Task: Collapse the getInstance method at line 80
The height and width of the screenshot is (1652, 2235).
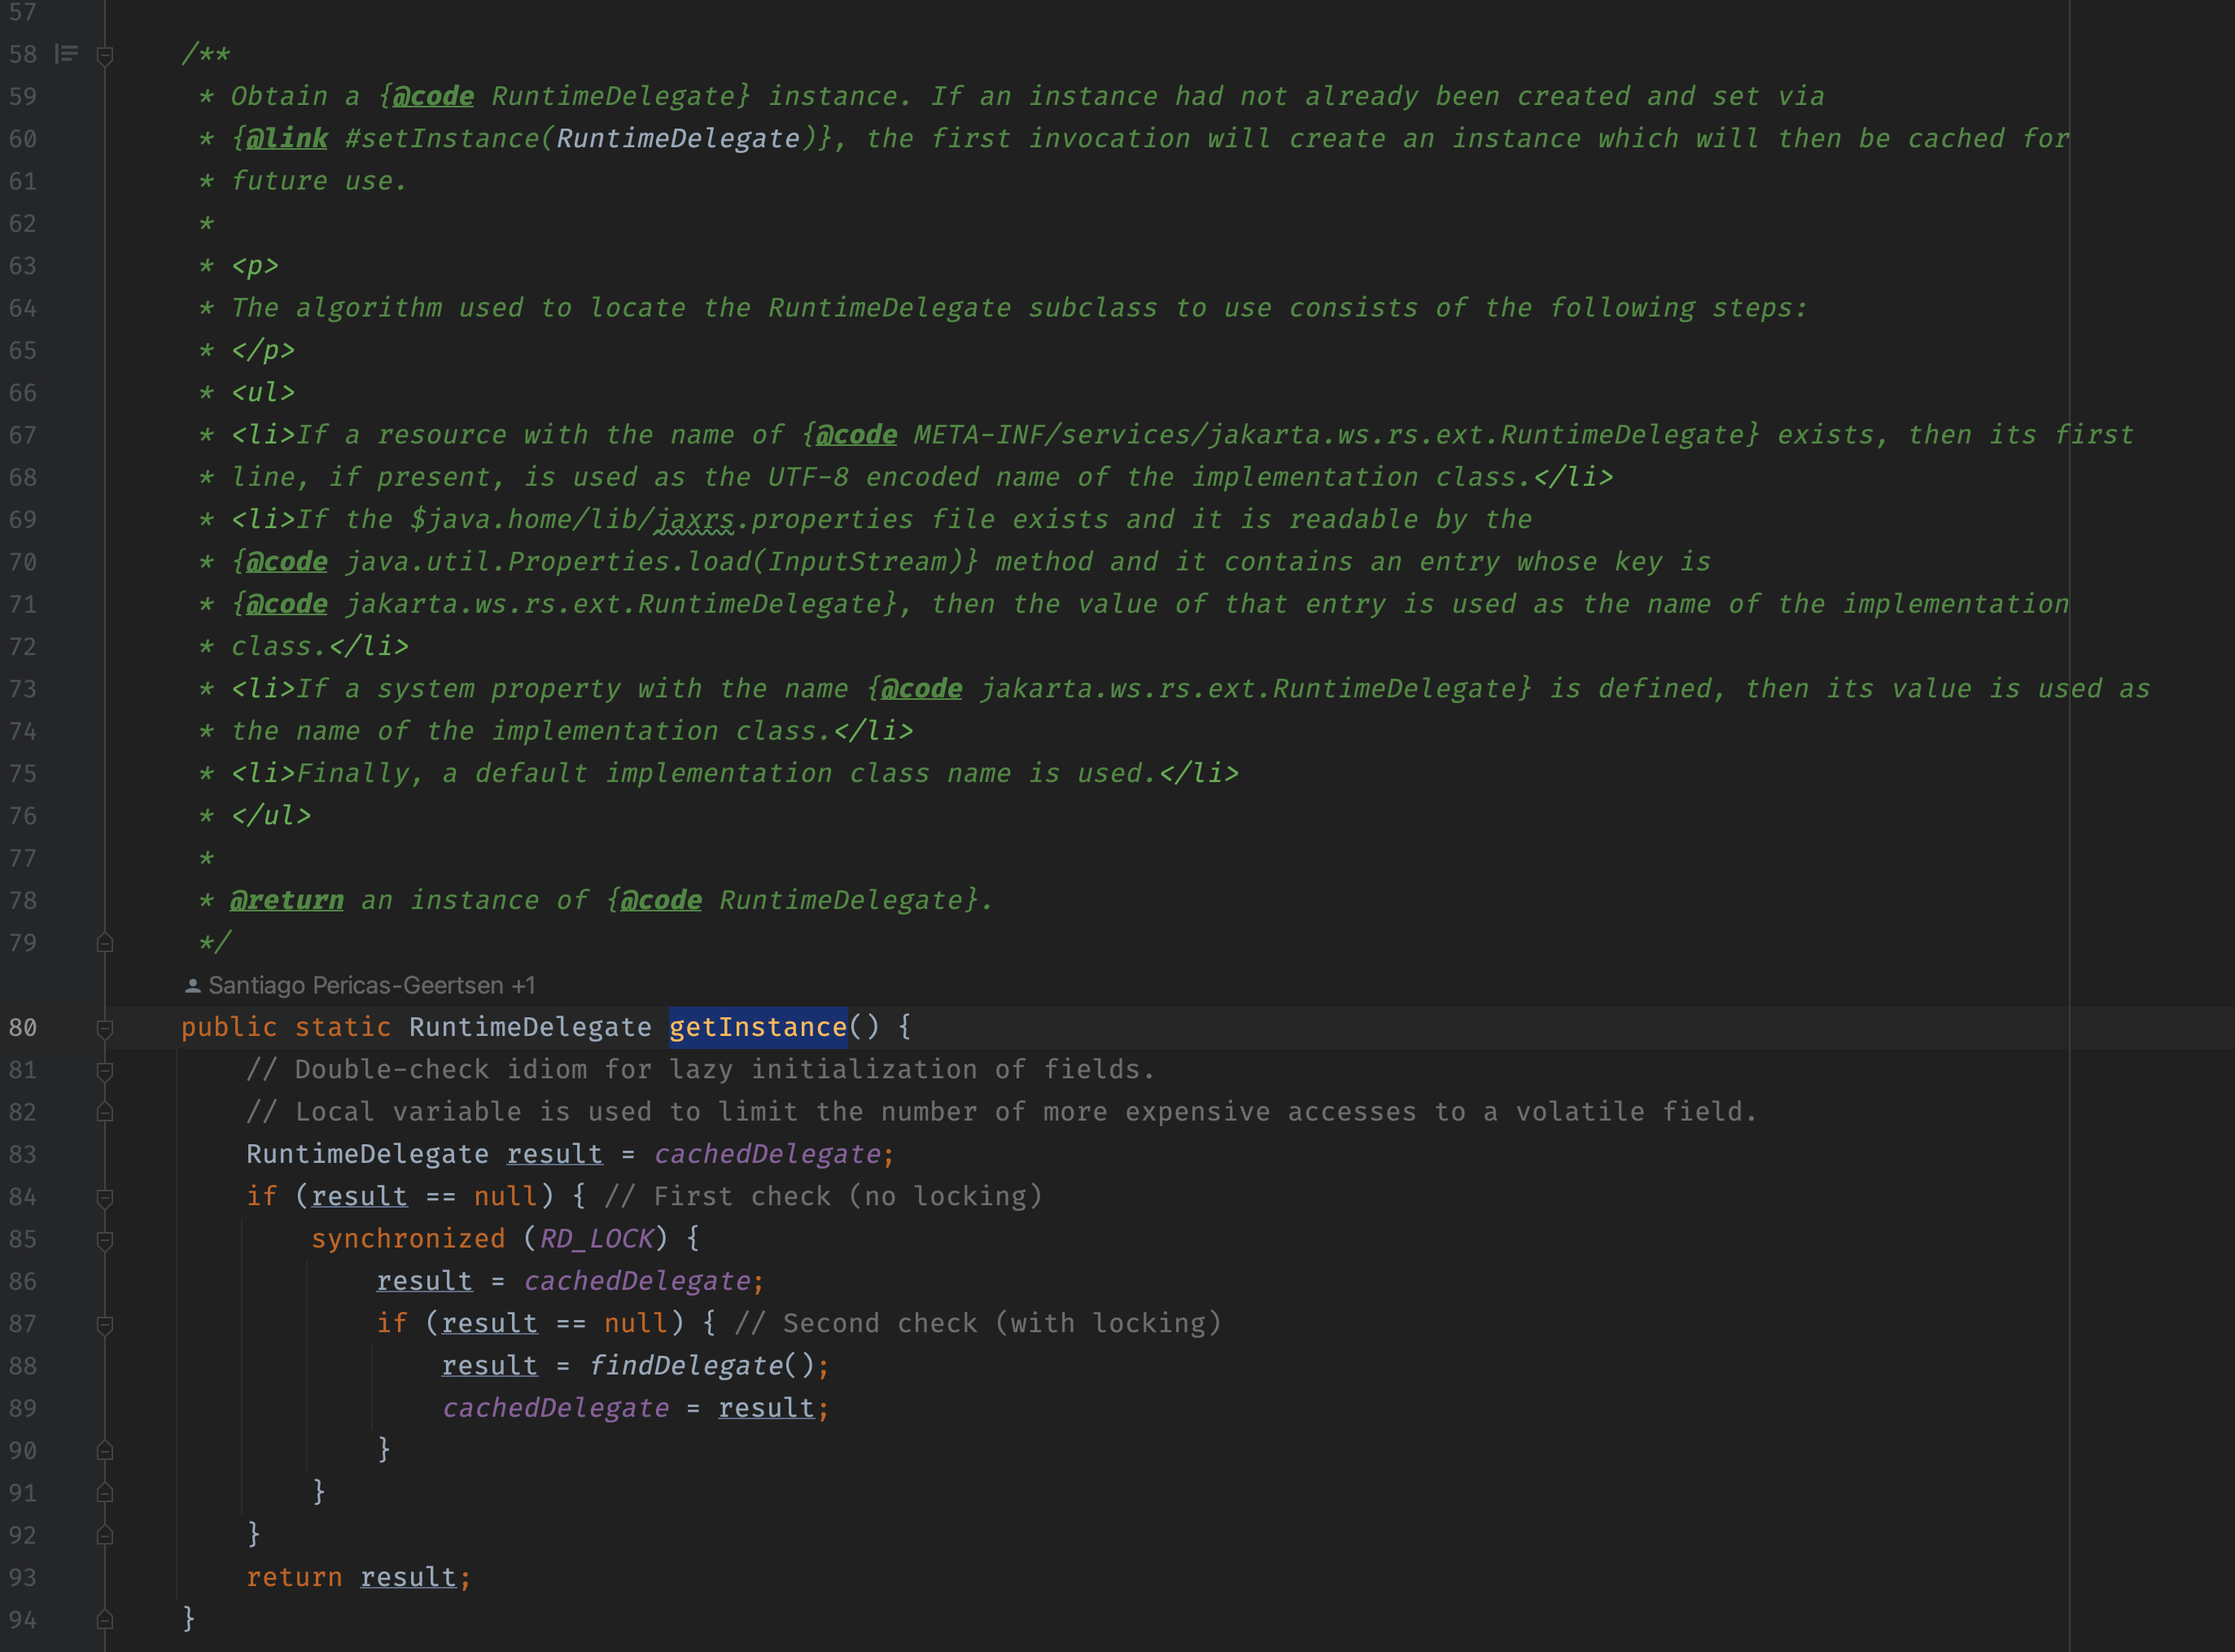Action: (105, 1028)
